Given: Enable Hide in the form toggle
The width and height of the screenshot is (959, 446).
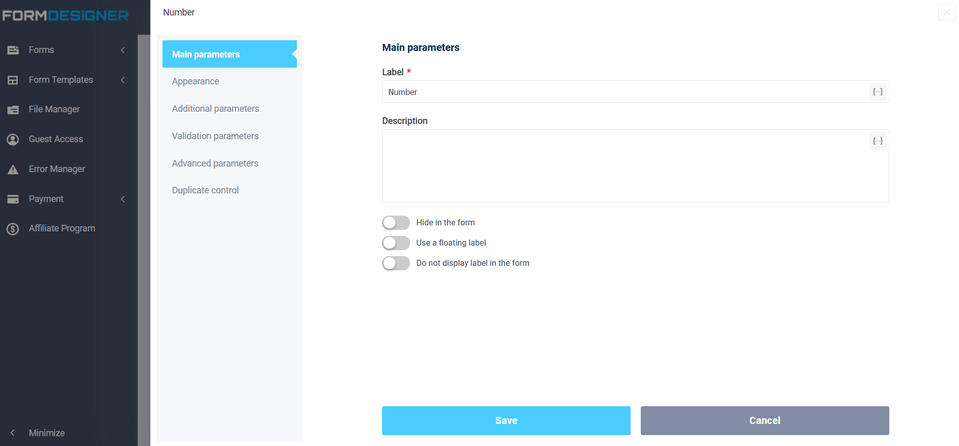Looking at the screenshot, I should 396,222.
